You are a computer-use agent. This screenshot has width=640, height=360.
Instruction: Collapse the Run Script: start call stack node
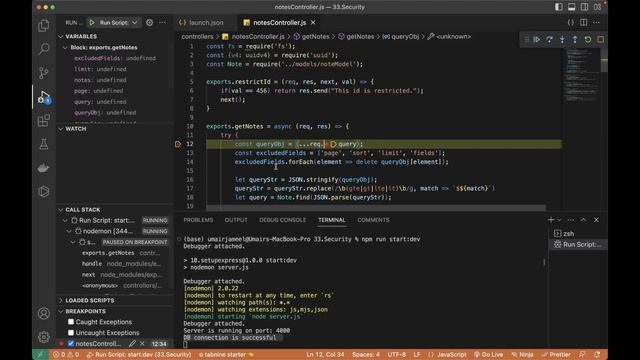click(64, 220)
